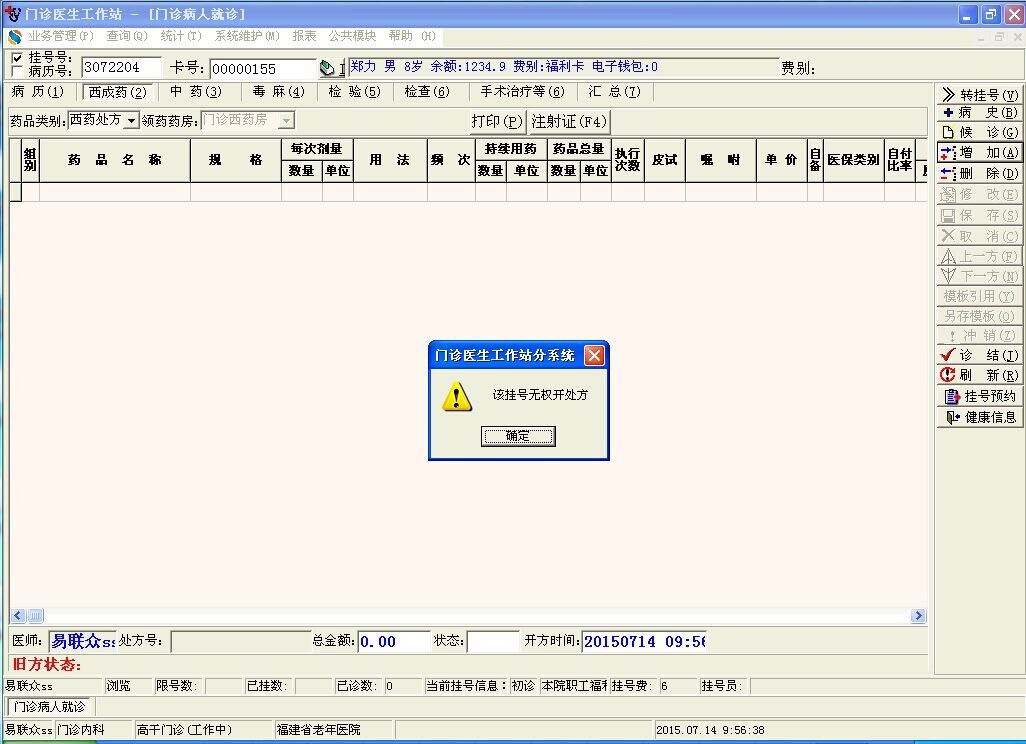Click the 规格 column header

(x=236, y=160)
